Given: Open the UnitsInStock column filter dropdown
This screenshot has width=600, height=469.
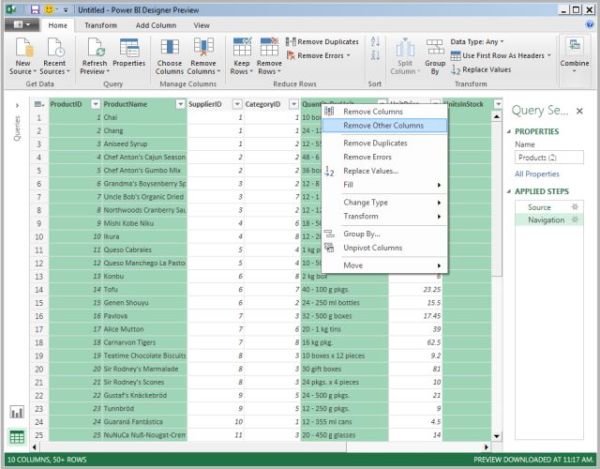Looking at the screenshot, I should pyautogui.click(x=498, y=104).
